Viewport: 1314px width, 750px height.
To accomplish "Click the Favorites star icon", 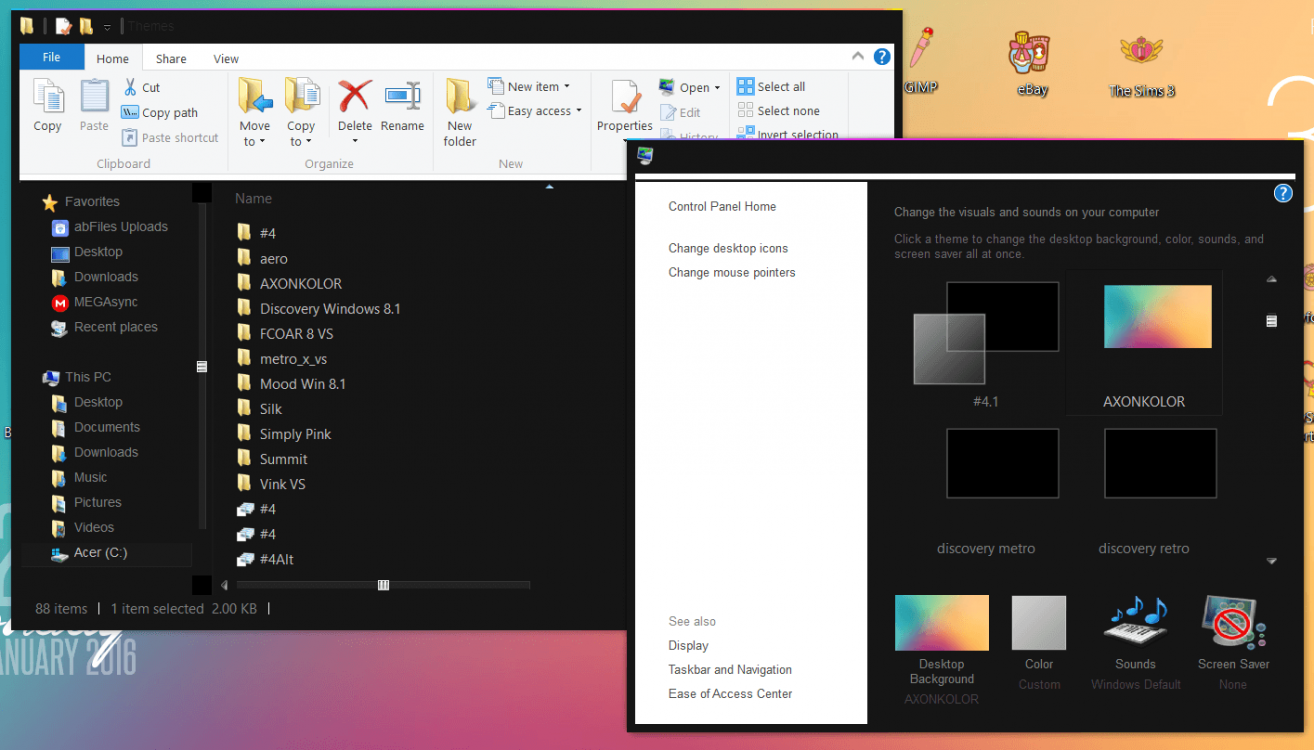I will point(50,202).
